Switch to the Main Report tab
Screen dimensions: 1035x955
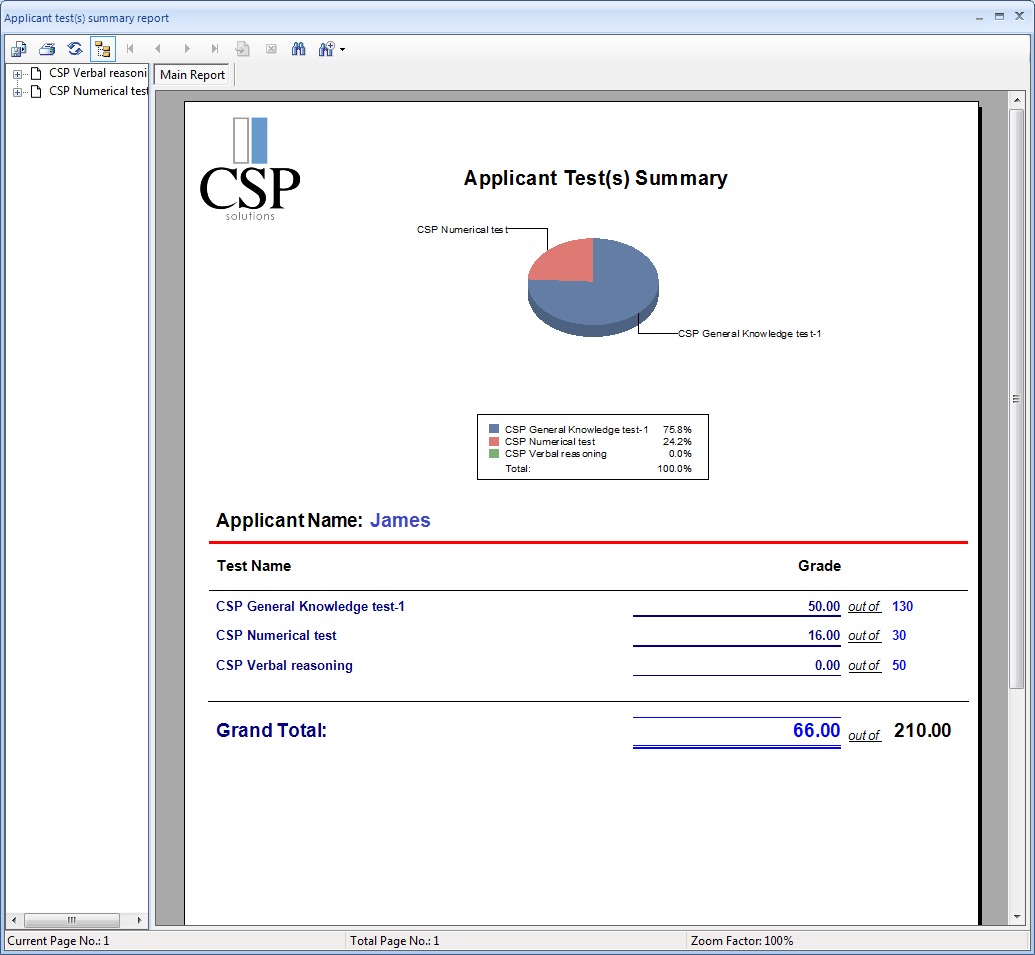pyautogui.click(x=191, y=74)
